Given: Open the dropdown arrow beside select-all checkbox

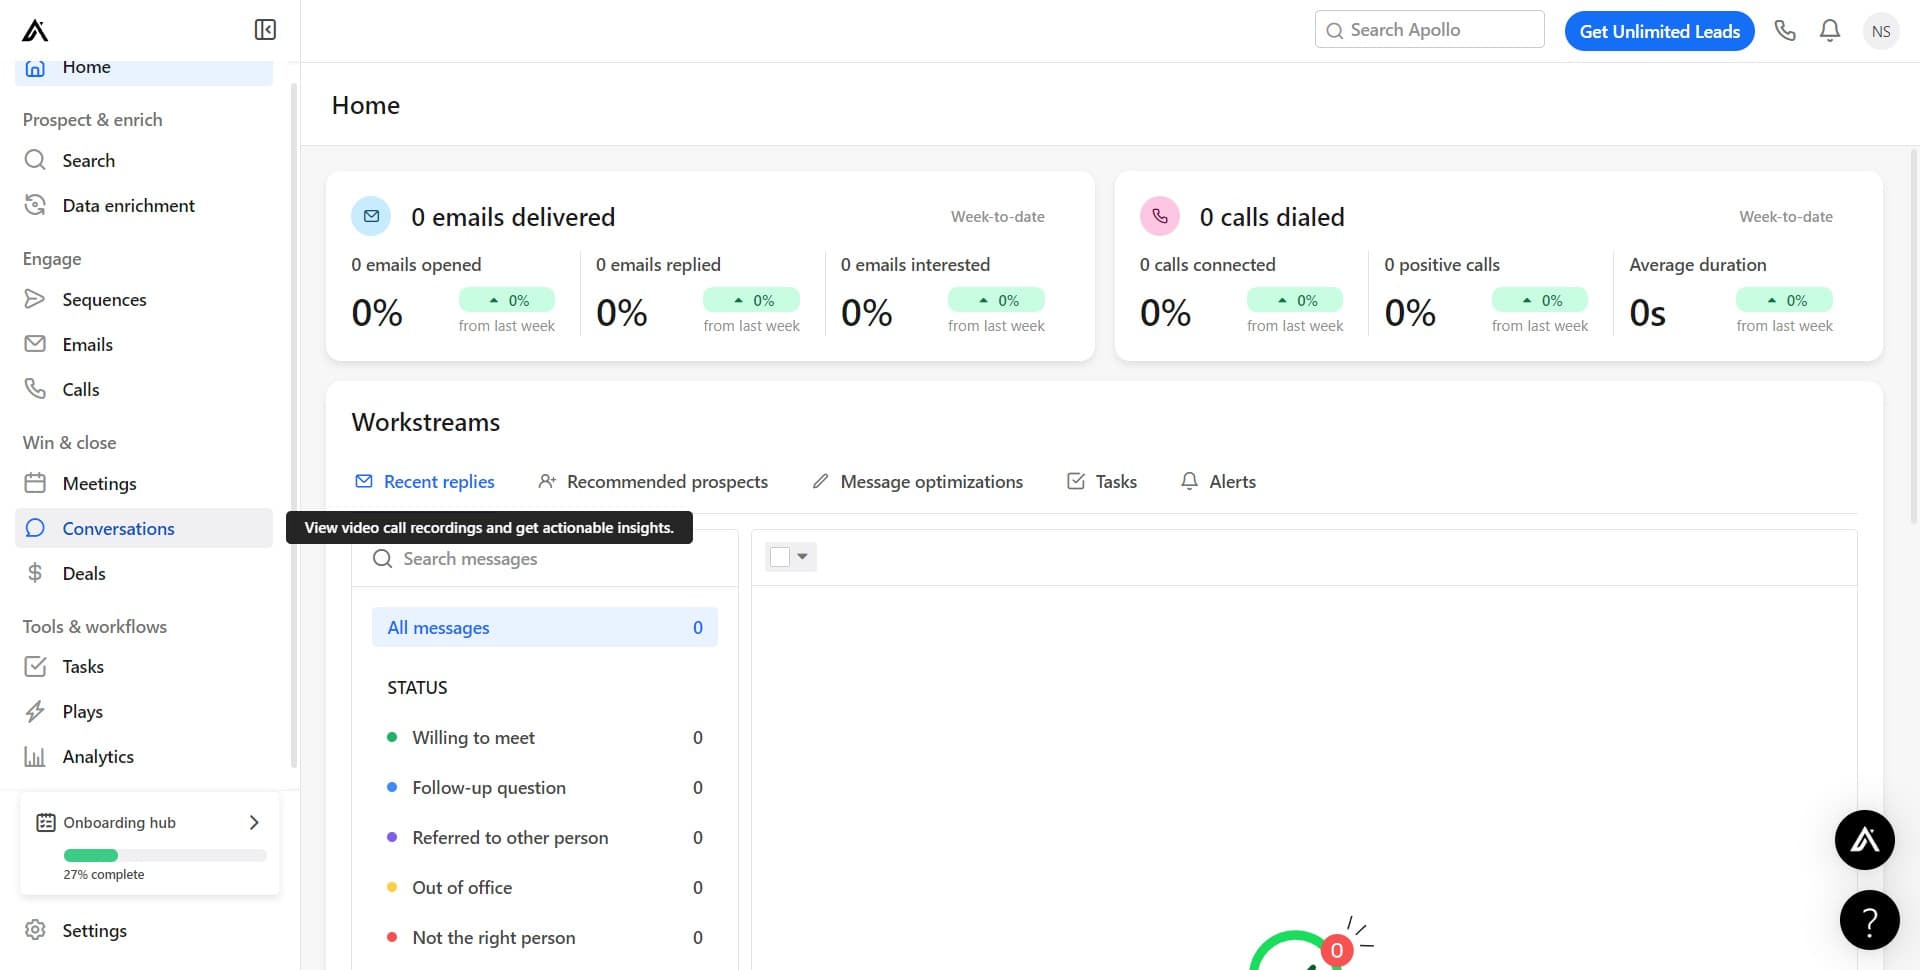Looking at the screenshot, I should click(803, 557).
